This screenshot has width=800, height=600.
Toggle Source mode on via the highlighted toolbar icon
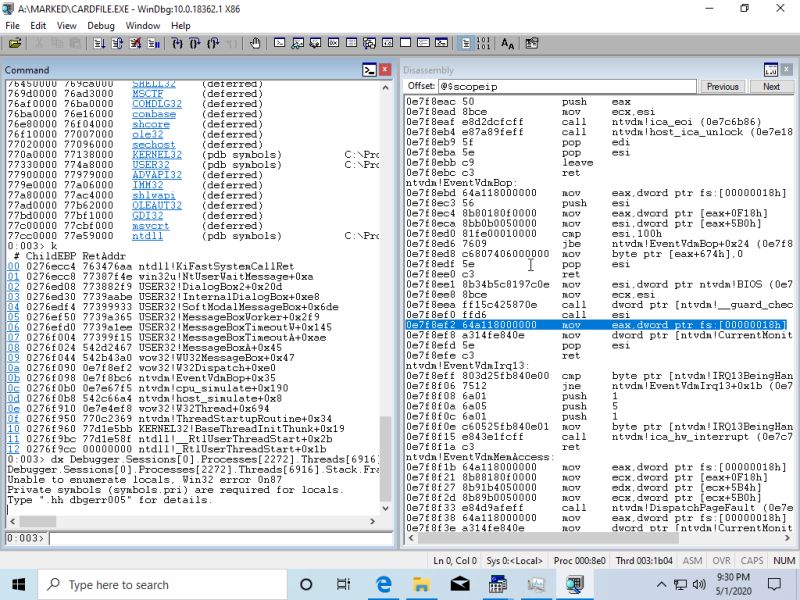tap(465, 44)
